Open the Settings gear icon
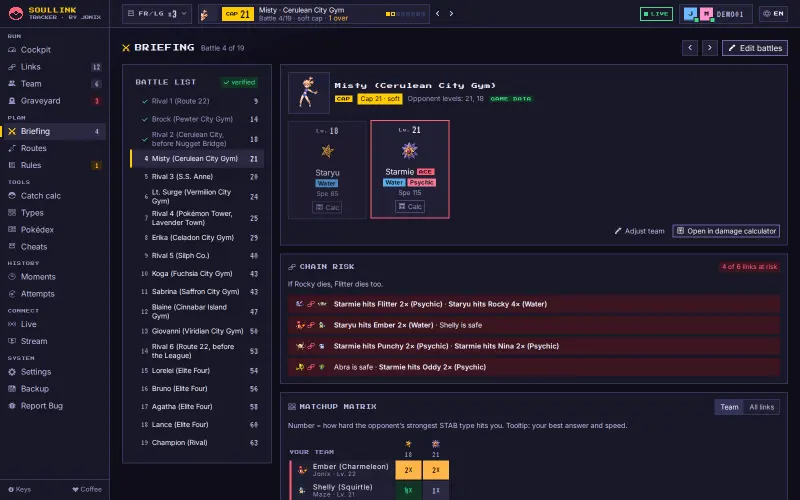Viewport: 800px width, 500px height. pyautogui.click(x=12, y=372)
